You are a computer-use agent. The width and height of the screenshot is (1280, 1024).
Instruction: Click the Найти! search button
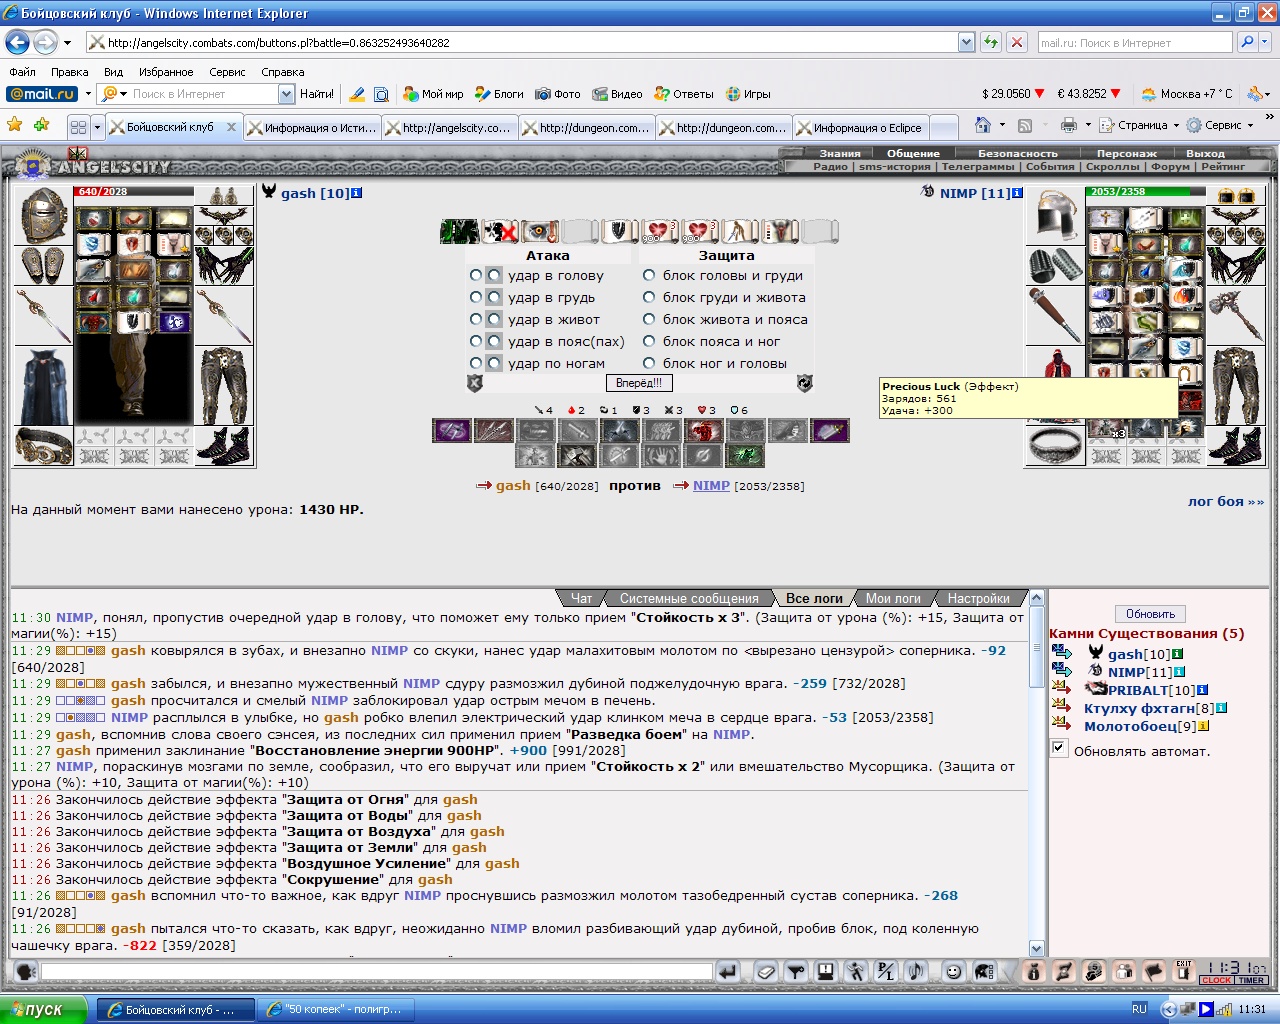317,94
